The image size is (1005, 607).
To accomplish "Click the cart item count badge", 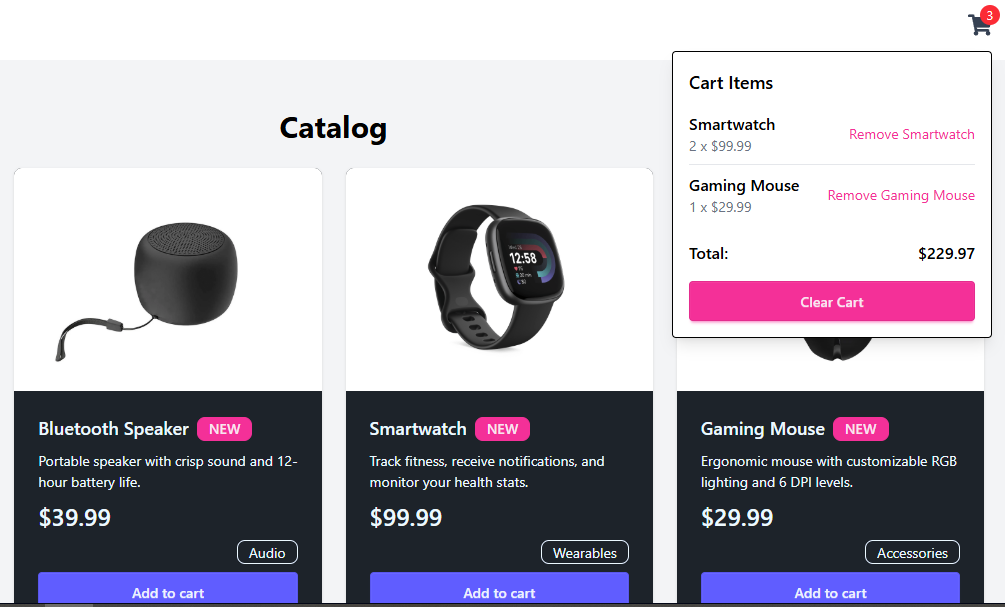I will tap(991, 13).
